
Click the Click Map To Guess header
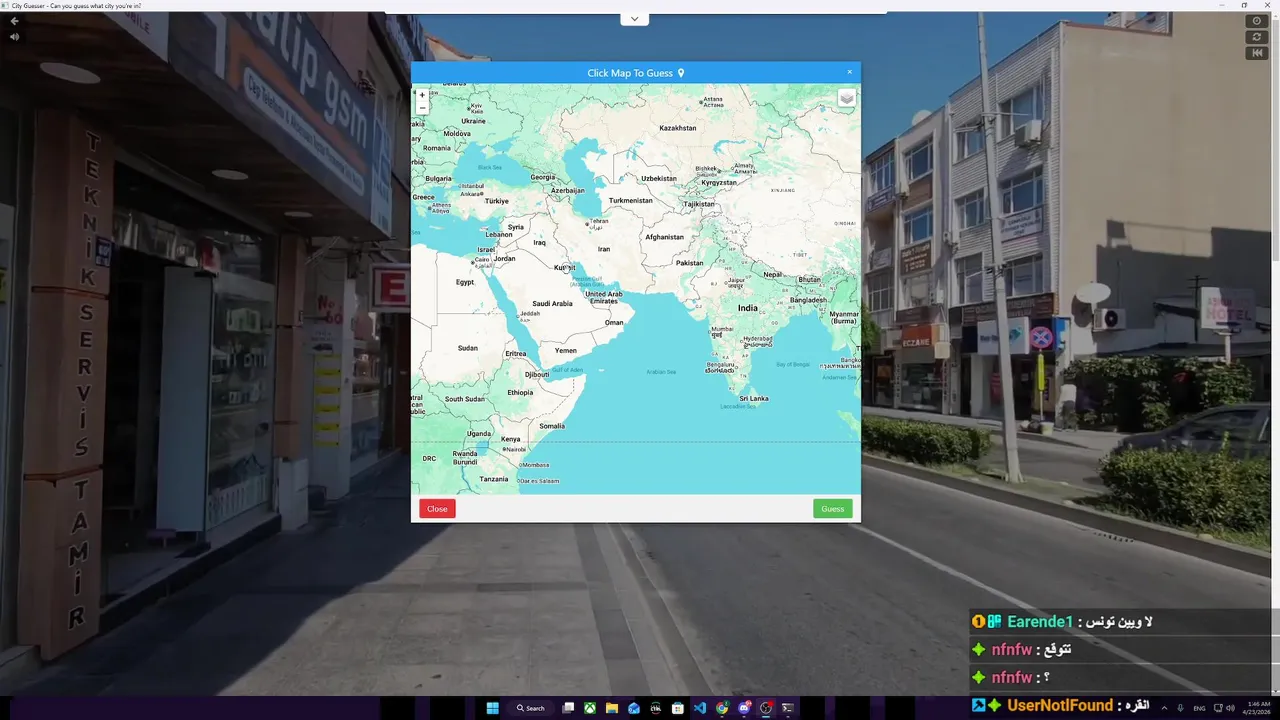(x=636, y=73)
